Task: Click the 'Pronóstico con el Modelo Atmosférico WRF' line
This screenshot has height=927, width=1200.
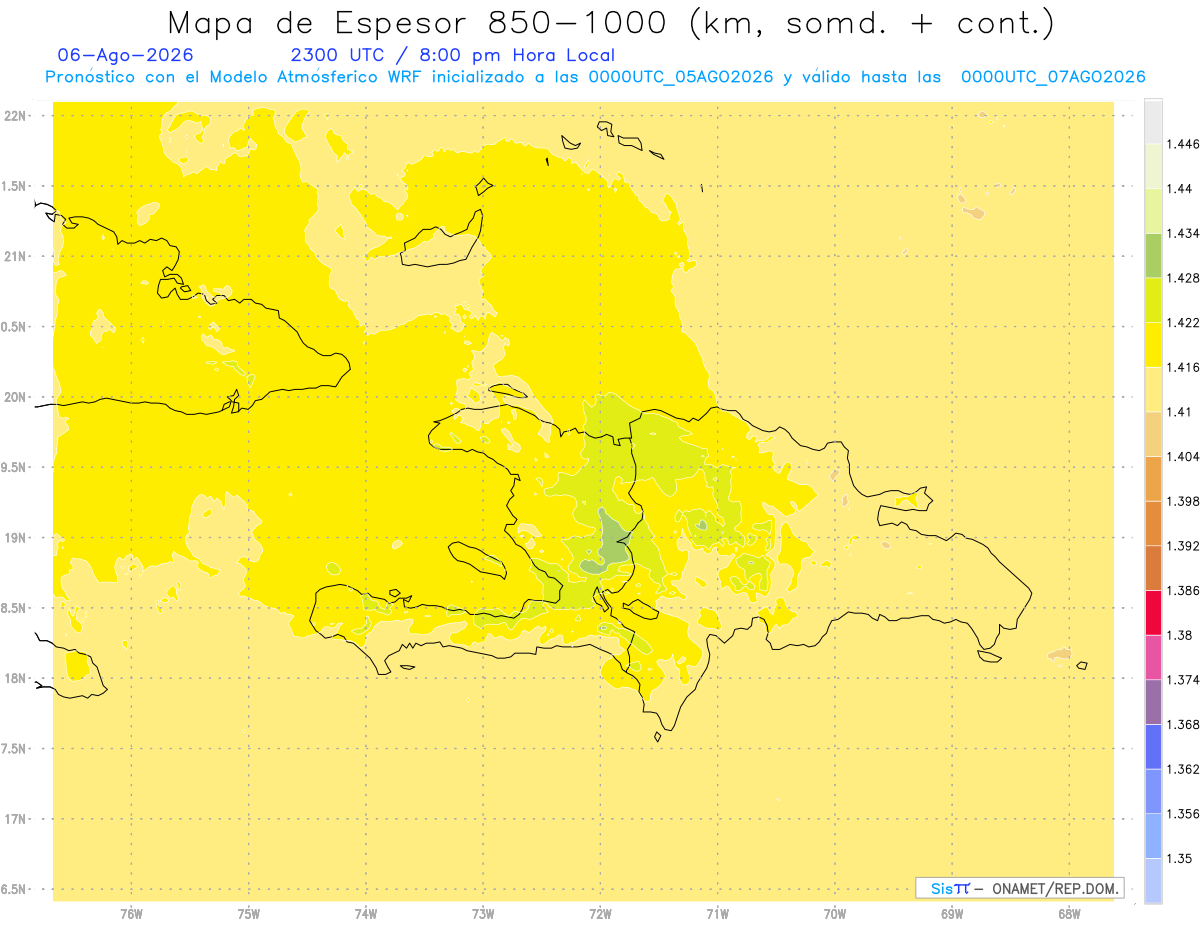Action: pos(595,77)
